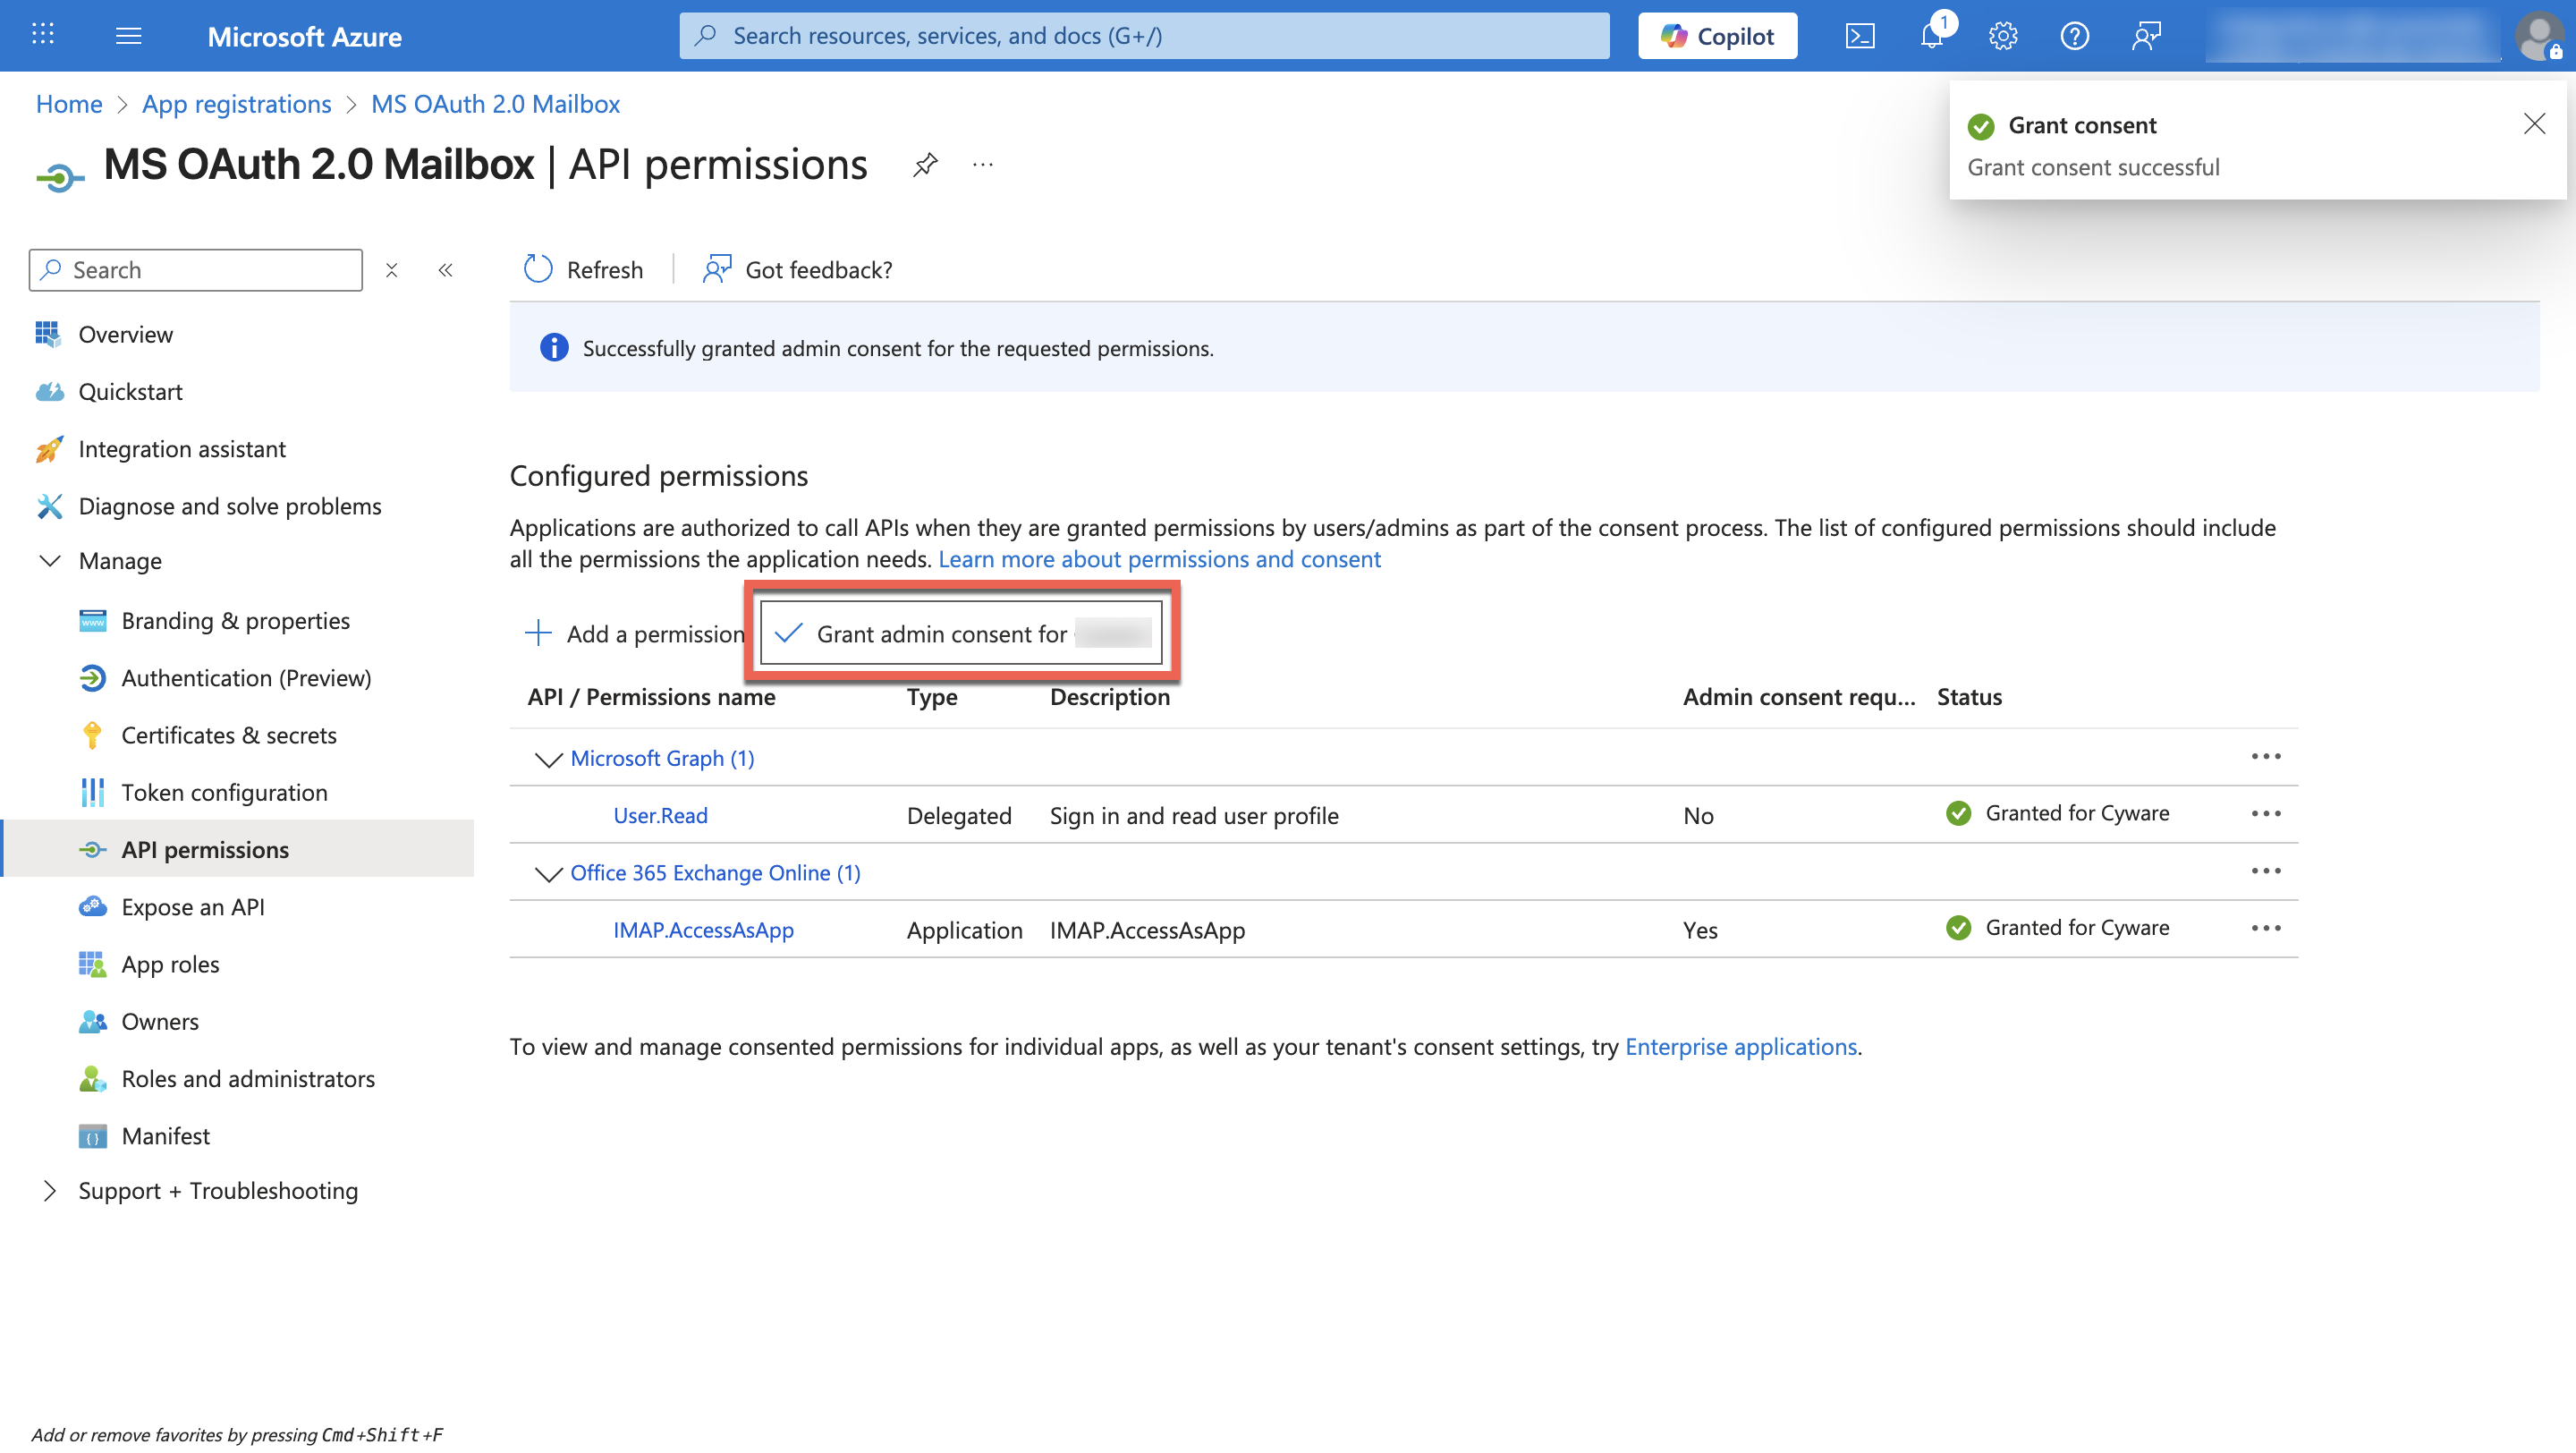Collapse the Manage menu section
The width and height of the screenshot is (2576, 1453).
49,561
